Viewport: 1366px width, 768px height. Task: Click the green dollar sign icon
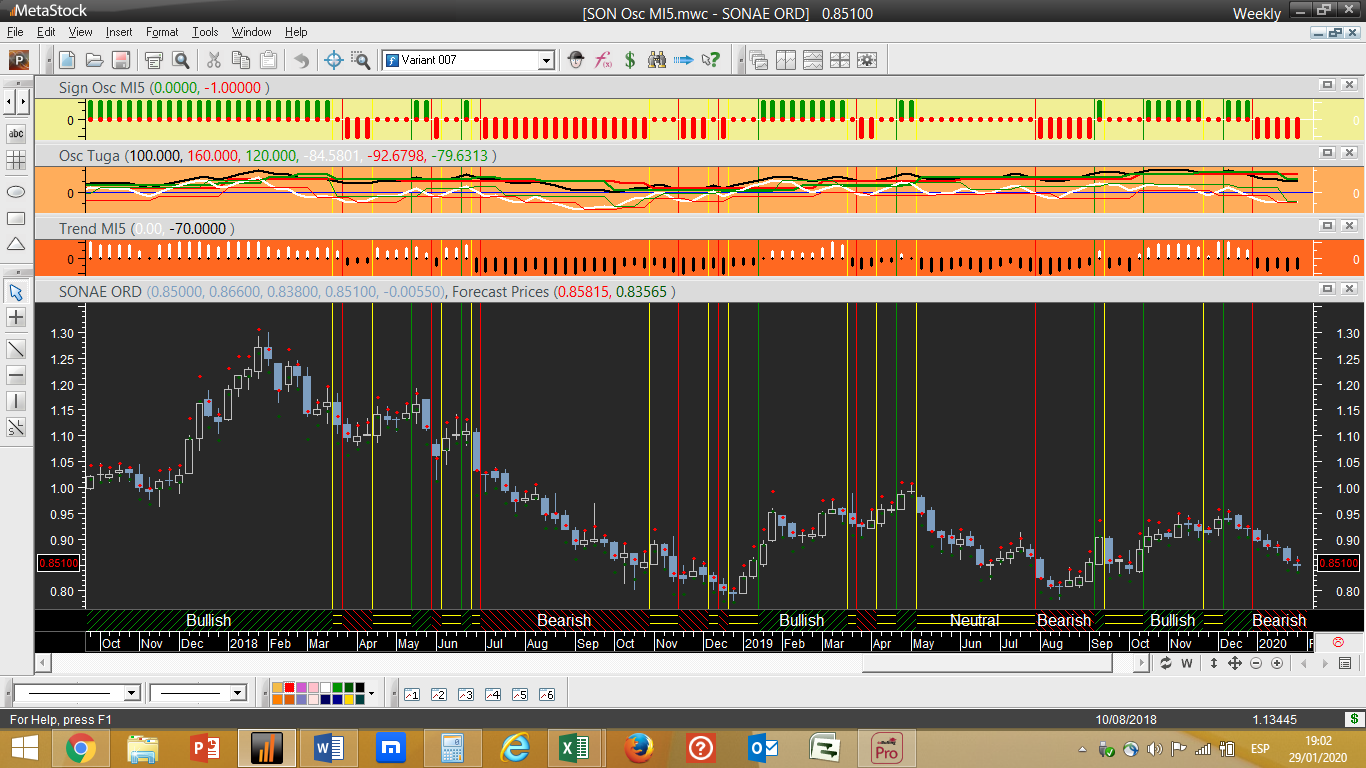630,60
